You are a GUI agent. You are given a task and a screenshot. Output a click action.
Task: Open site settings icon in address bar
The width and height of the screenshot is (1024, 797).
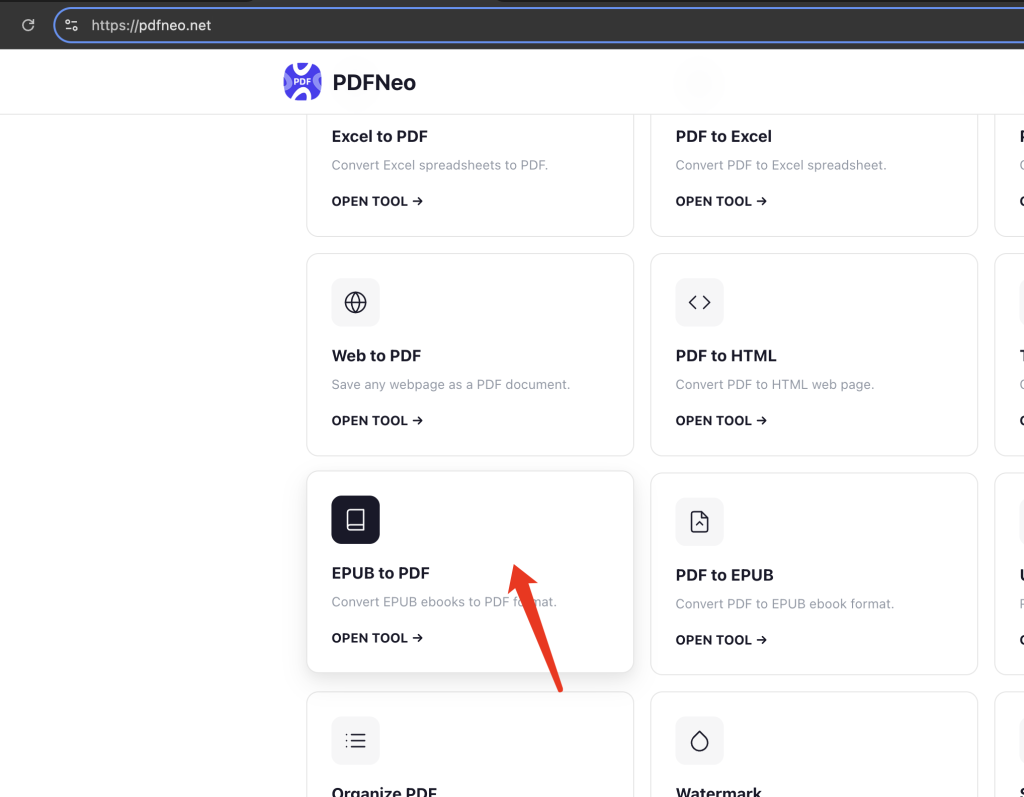72,25
